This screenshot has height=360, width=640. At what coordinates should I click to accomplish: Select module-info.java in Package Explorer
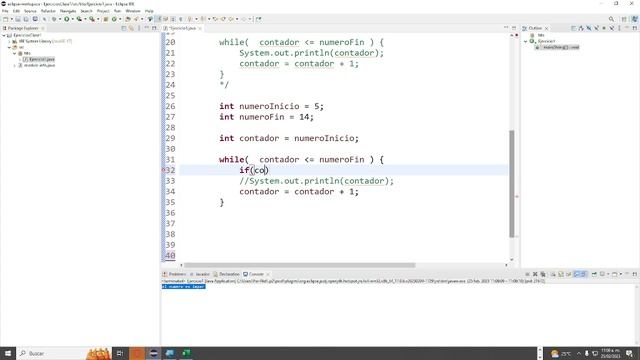click(x=39, y=65)
